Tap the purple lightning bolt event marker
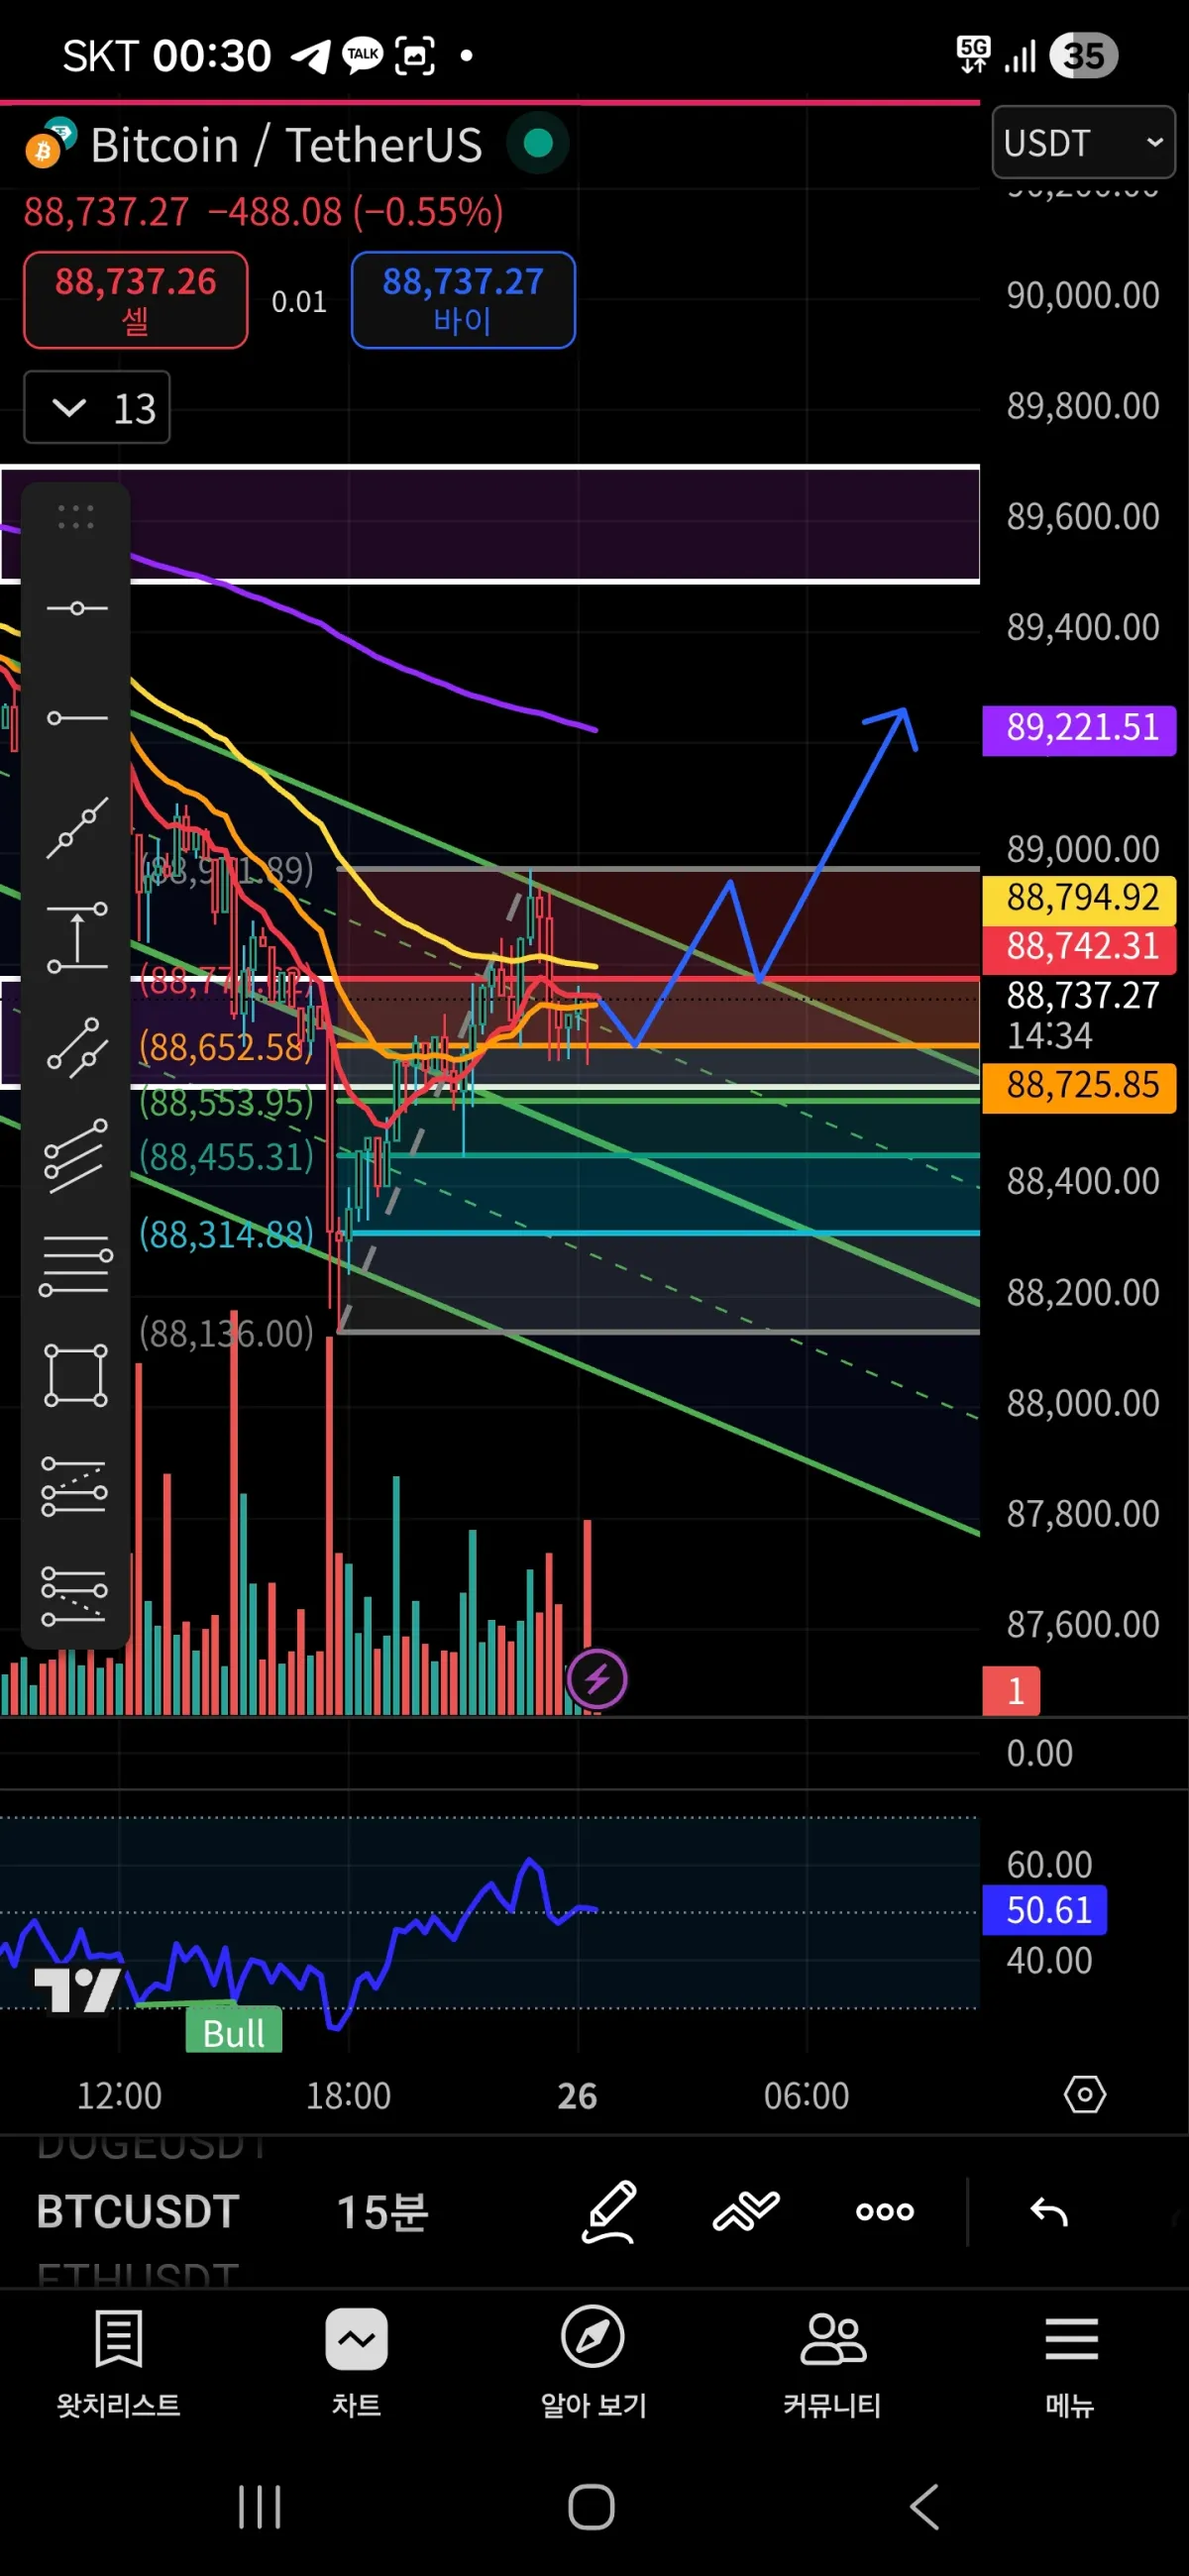This screenshot has height=2576, width=1189. click(x=597, y=1678)
